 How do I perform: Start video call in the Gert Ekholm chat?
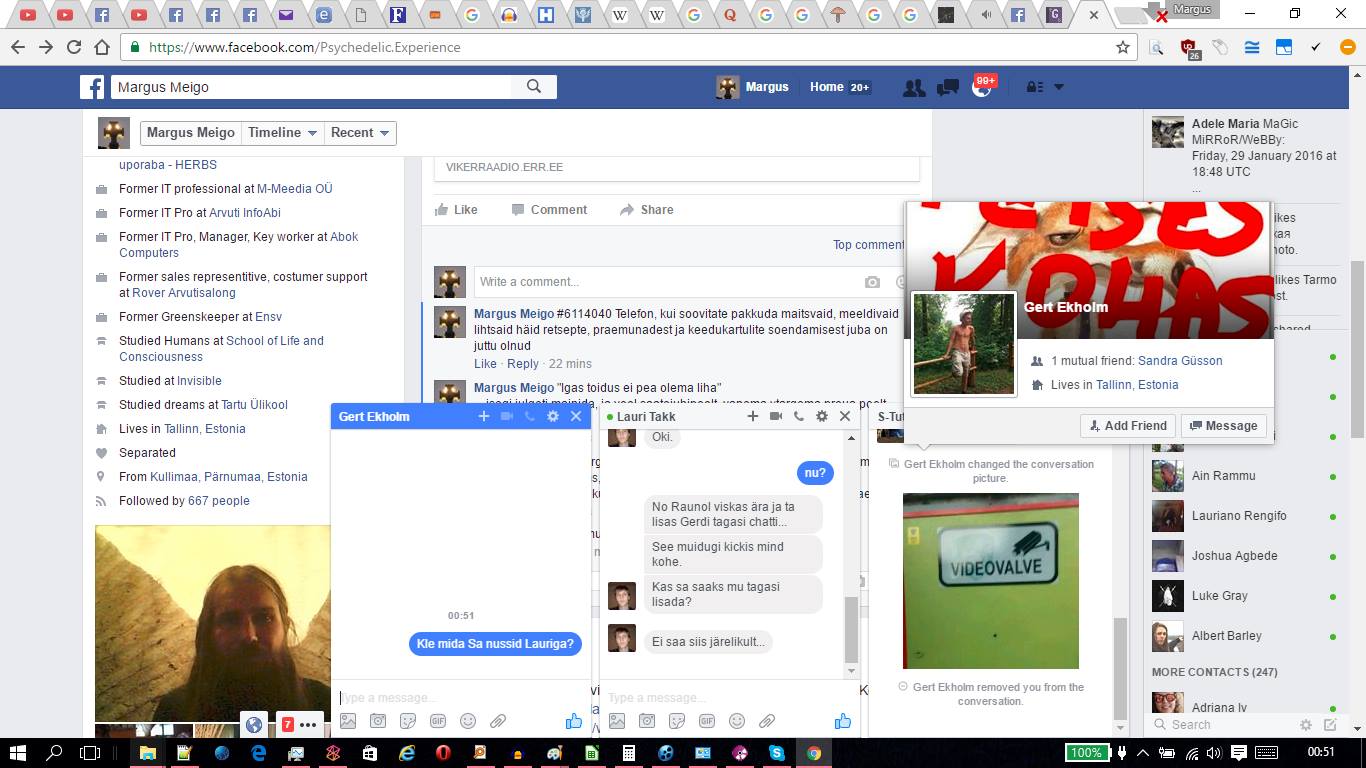(x=507, y=416)
